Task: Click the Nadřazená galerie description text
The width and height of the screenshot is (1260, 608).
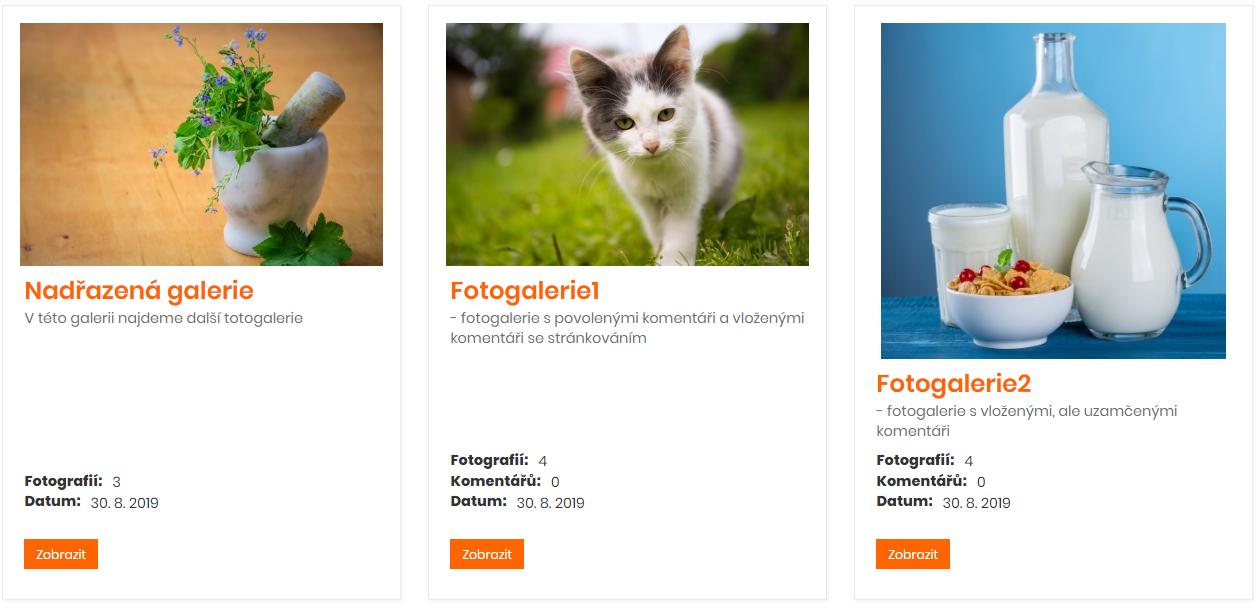Action: (x=163, y=318)
